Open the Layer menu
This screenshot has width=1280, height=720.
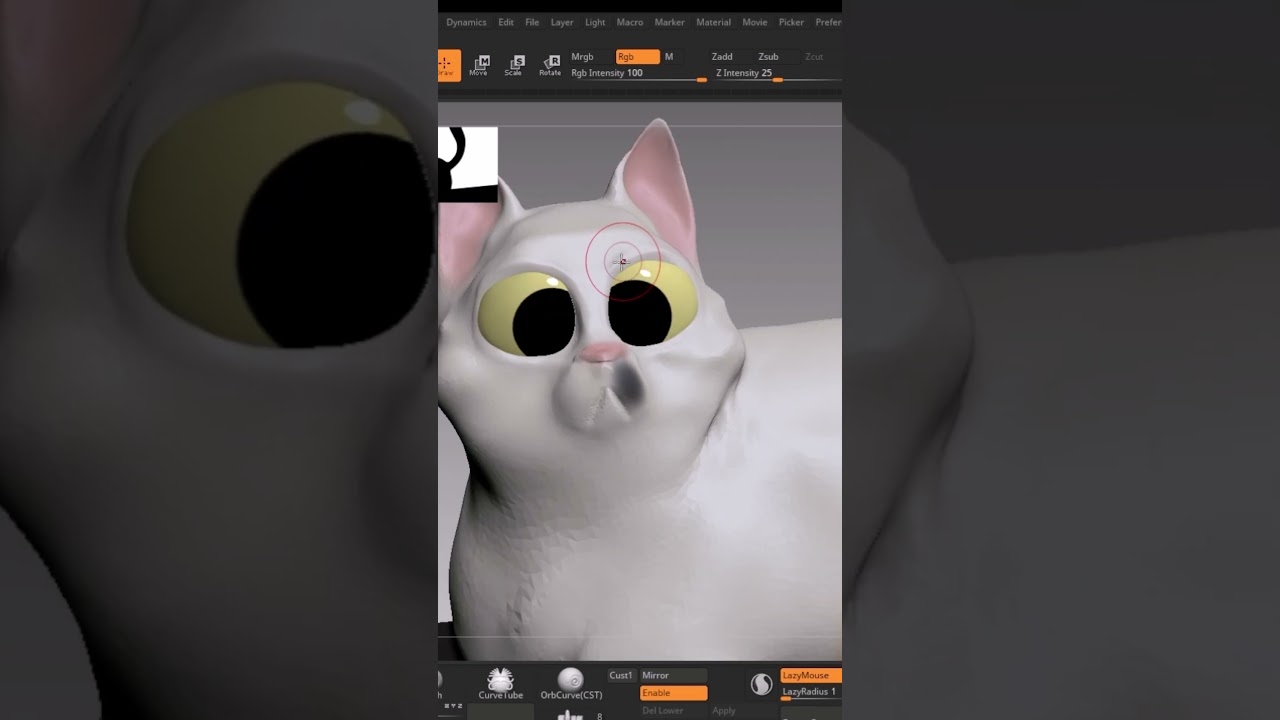click(562, 22)
